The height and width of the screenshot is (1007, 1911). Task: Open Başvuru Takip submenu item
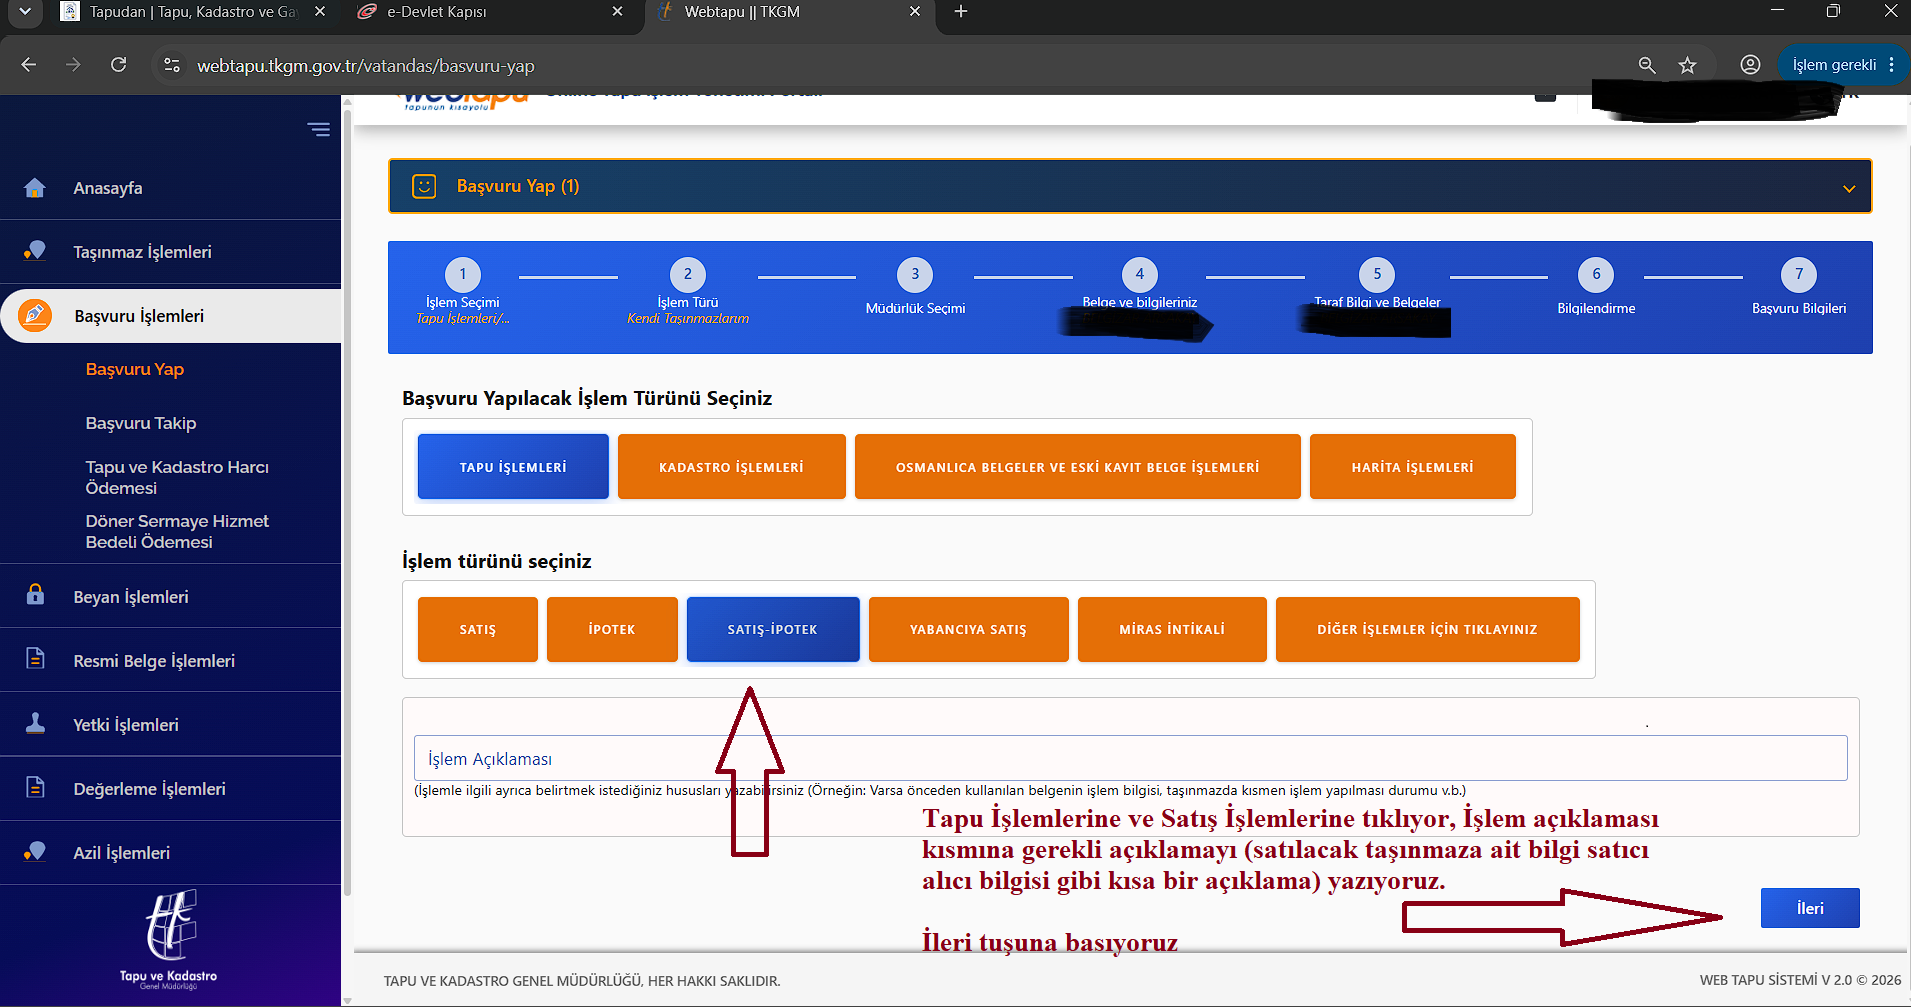point(141,423)
